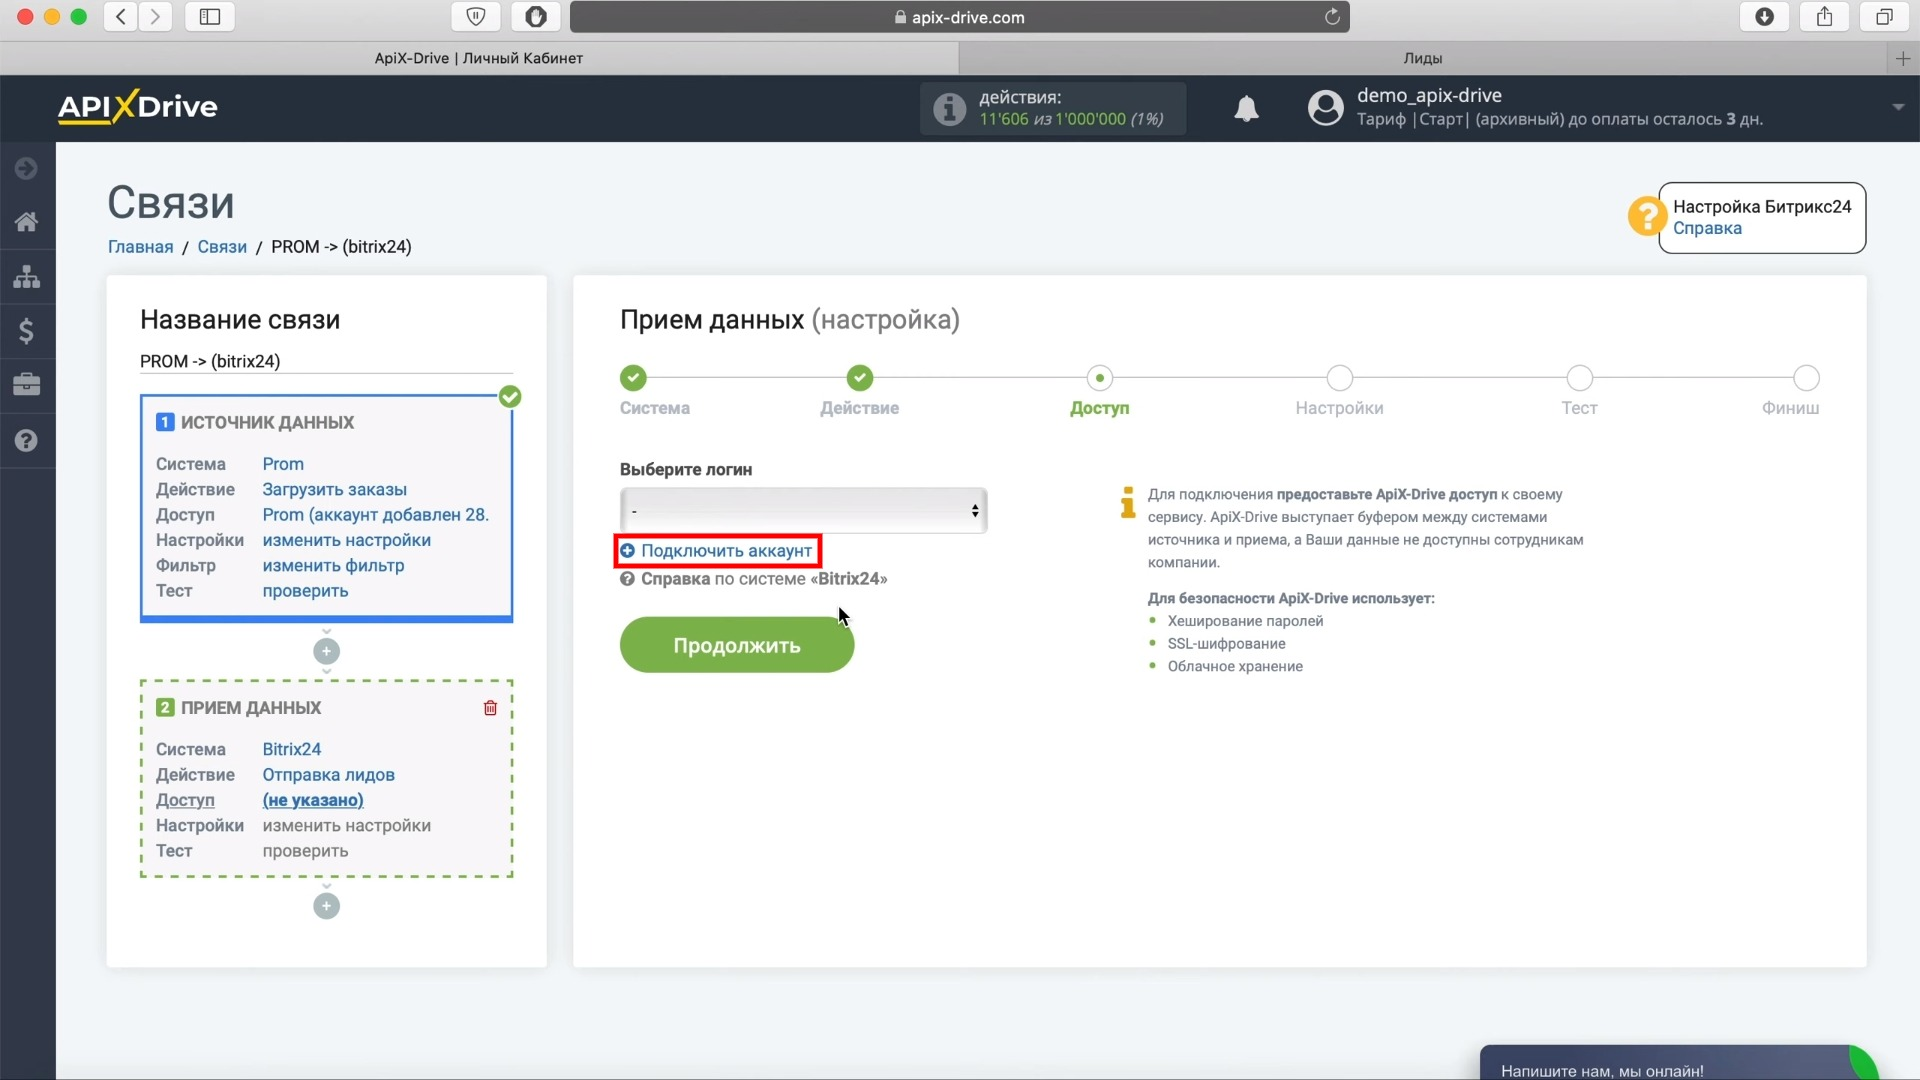The width and height of the screenshot is (1920, 1080).
Task: Click the info icon beside действия counter
Action: click(950, 108)
